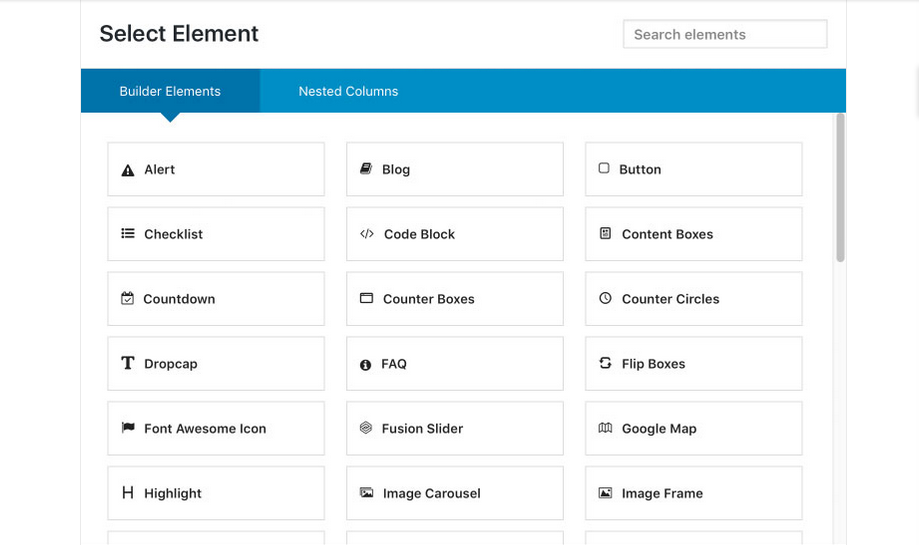Screen dimensions: 919x545
Task: Click the Google Map icon
Action: [x=605, y=428]
